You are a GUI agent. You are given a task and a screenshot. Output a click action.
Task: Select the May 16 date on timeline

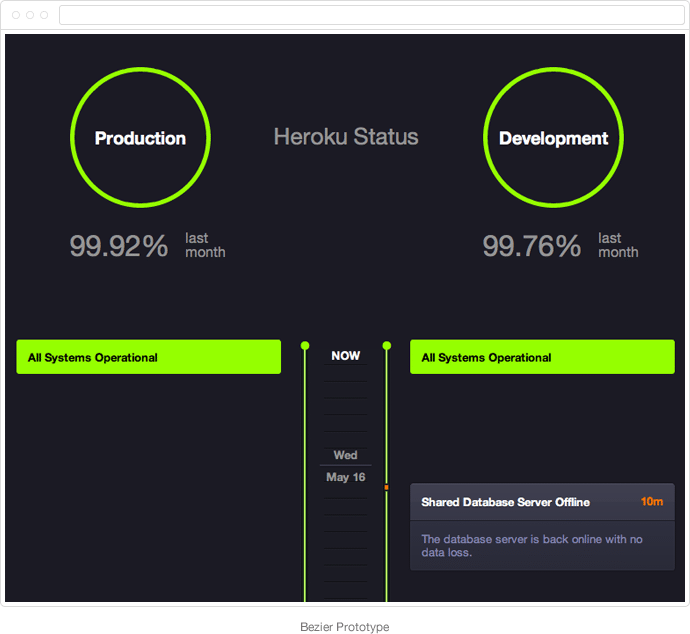[x=346, y=477]
